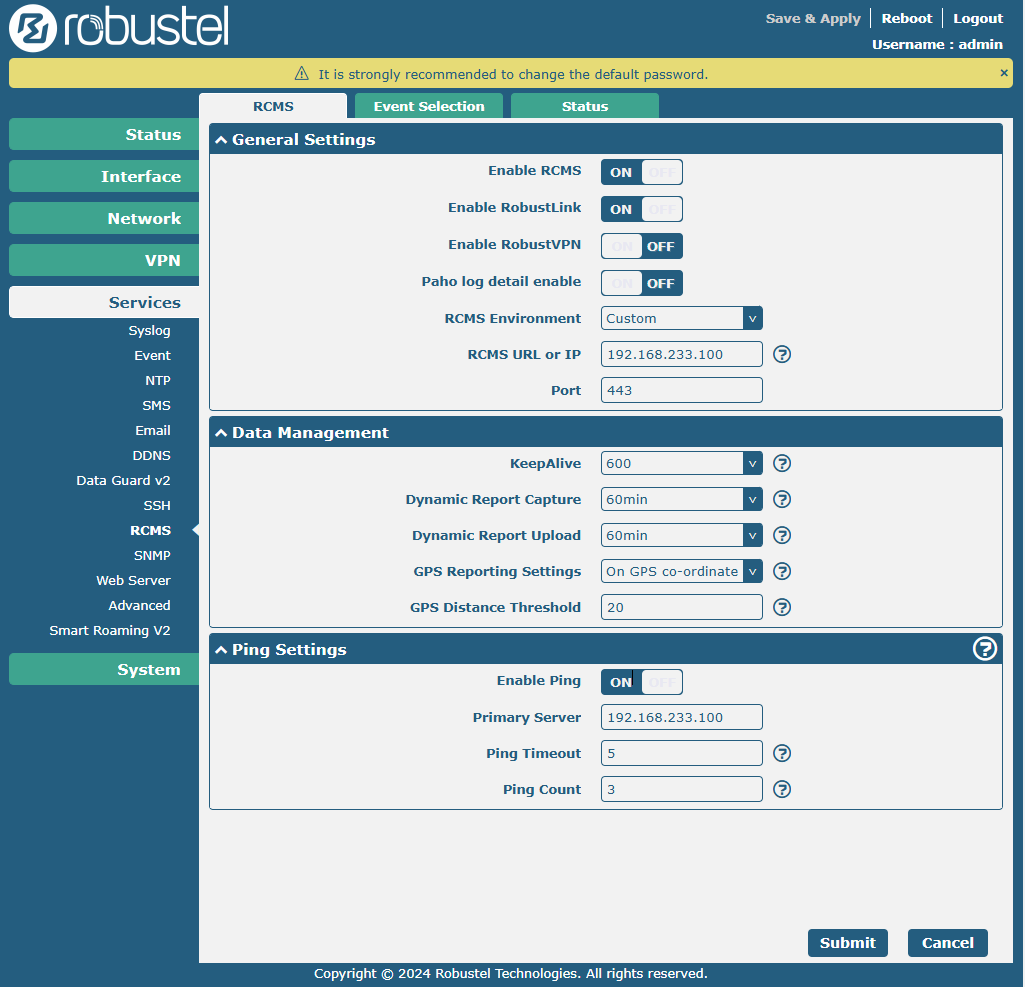Viewport: 1025px width, 987px height.
Task: Edit the Ping Timeout field
Action: (681, 753)
